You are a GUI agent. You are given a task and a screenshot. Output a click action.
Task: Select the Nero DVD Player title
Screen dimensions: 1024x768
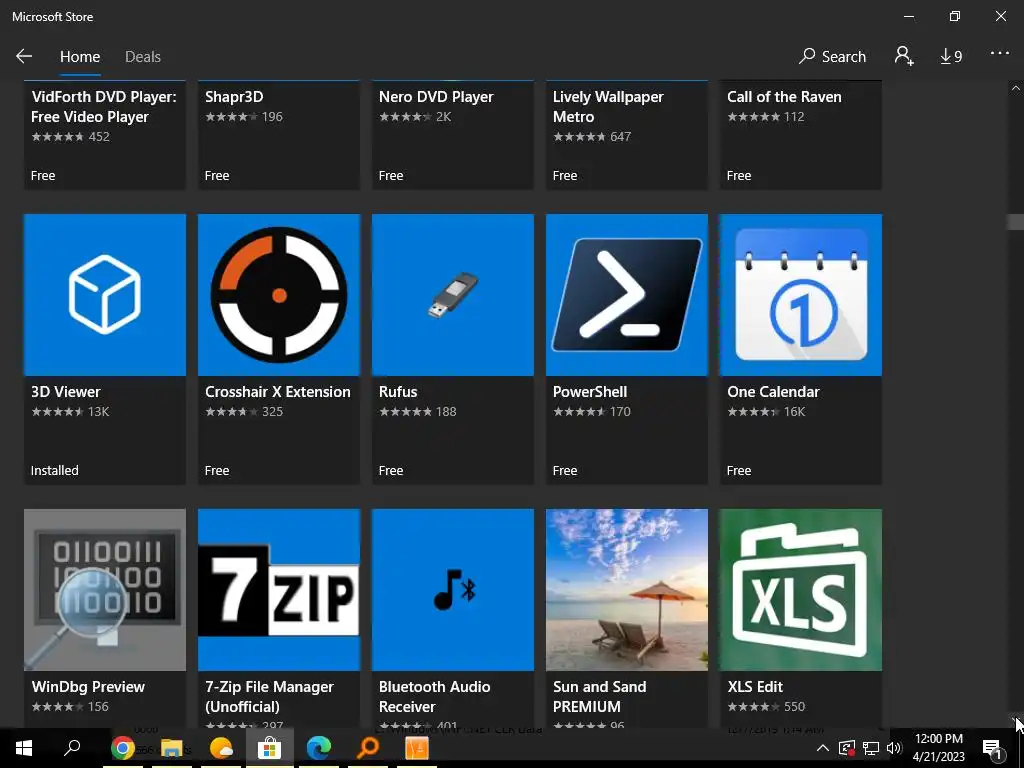(436, 97)
